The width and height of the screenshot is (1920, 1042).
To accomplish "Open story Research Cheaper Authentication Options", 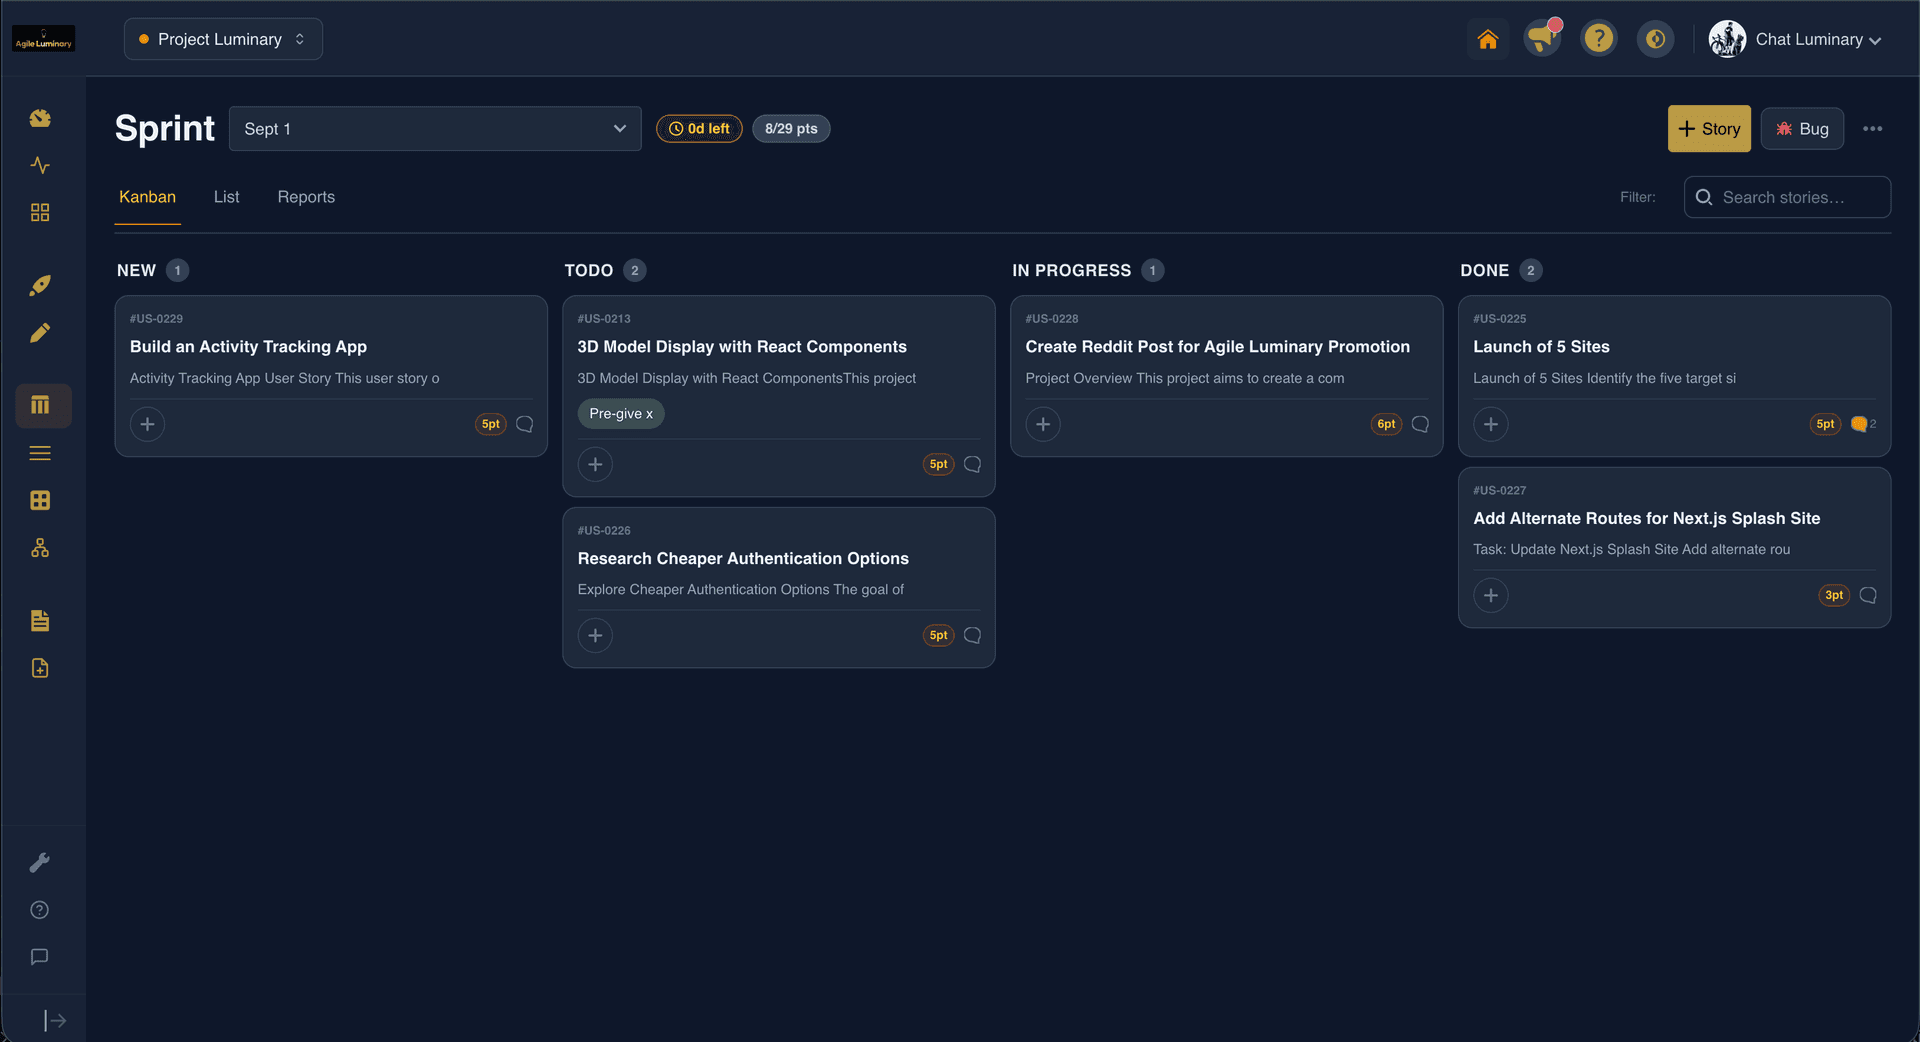I will (x=743, y=559).
